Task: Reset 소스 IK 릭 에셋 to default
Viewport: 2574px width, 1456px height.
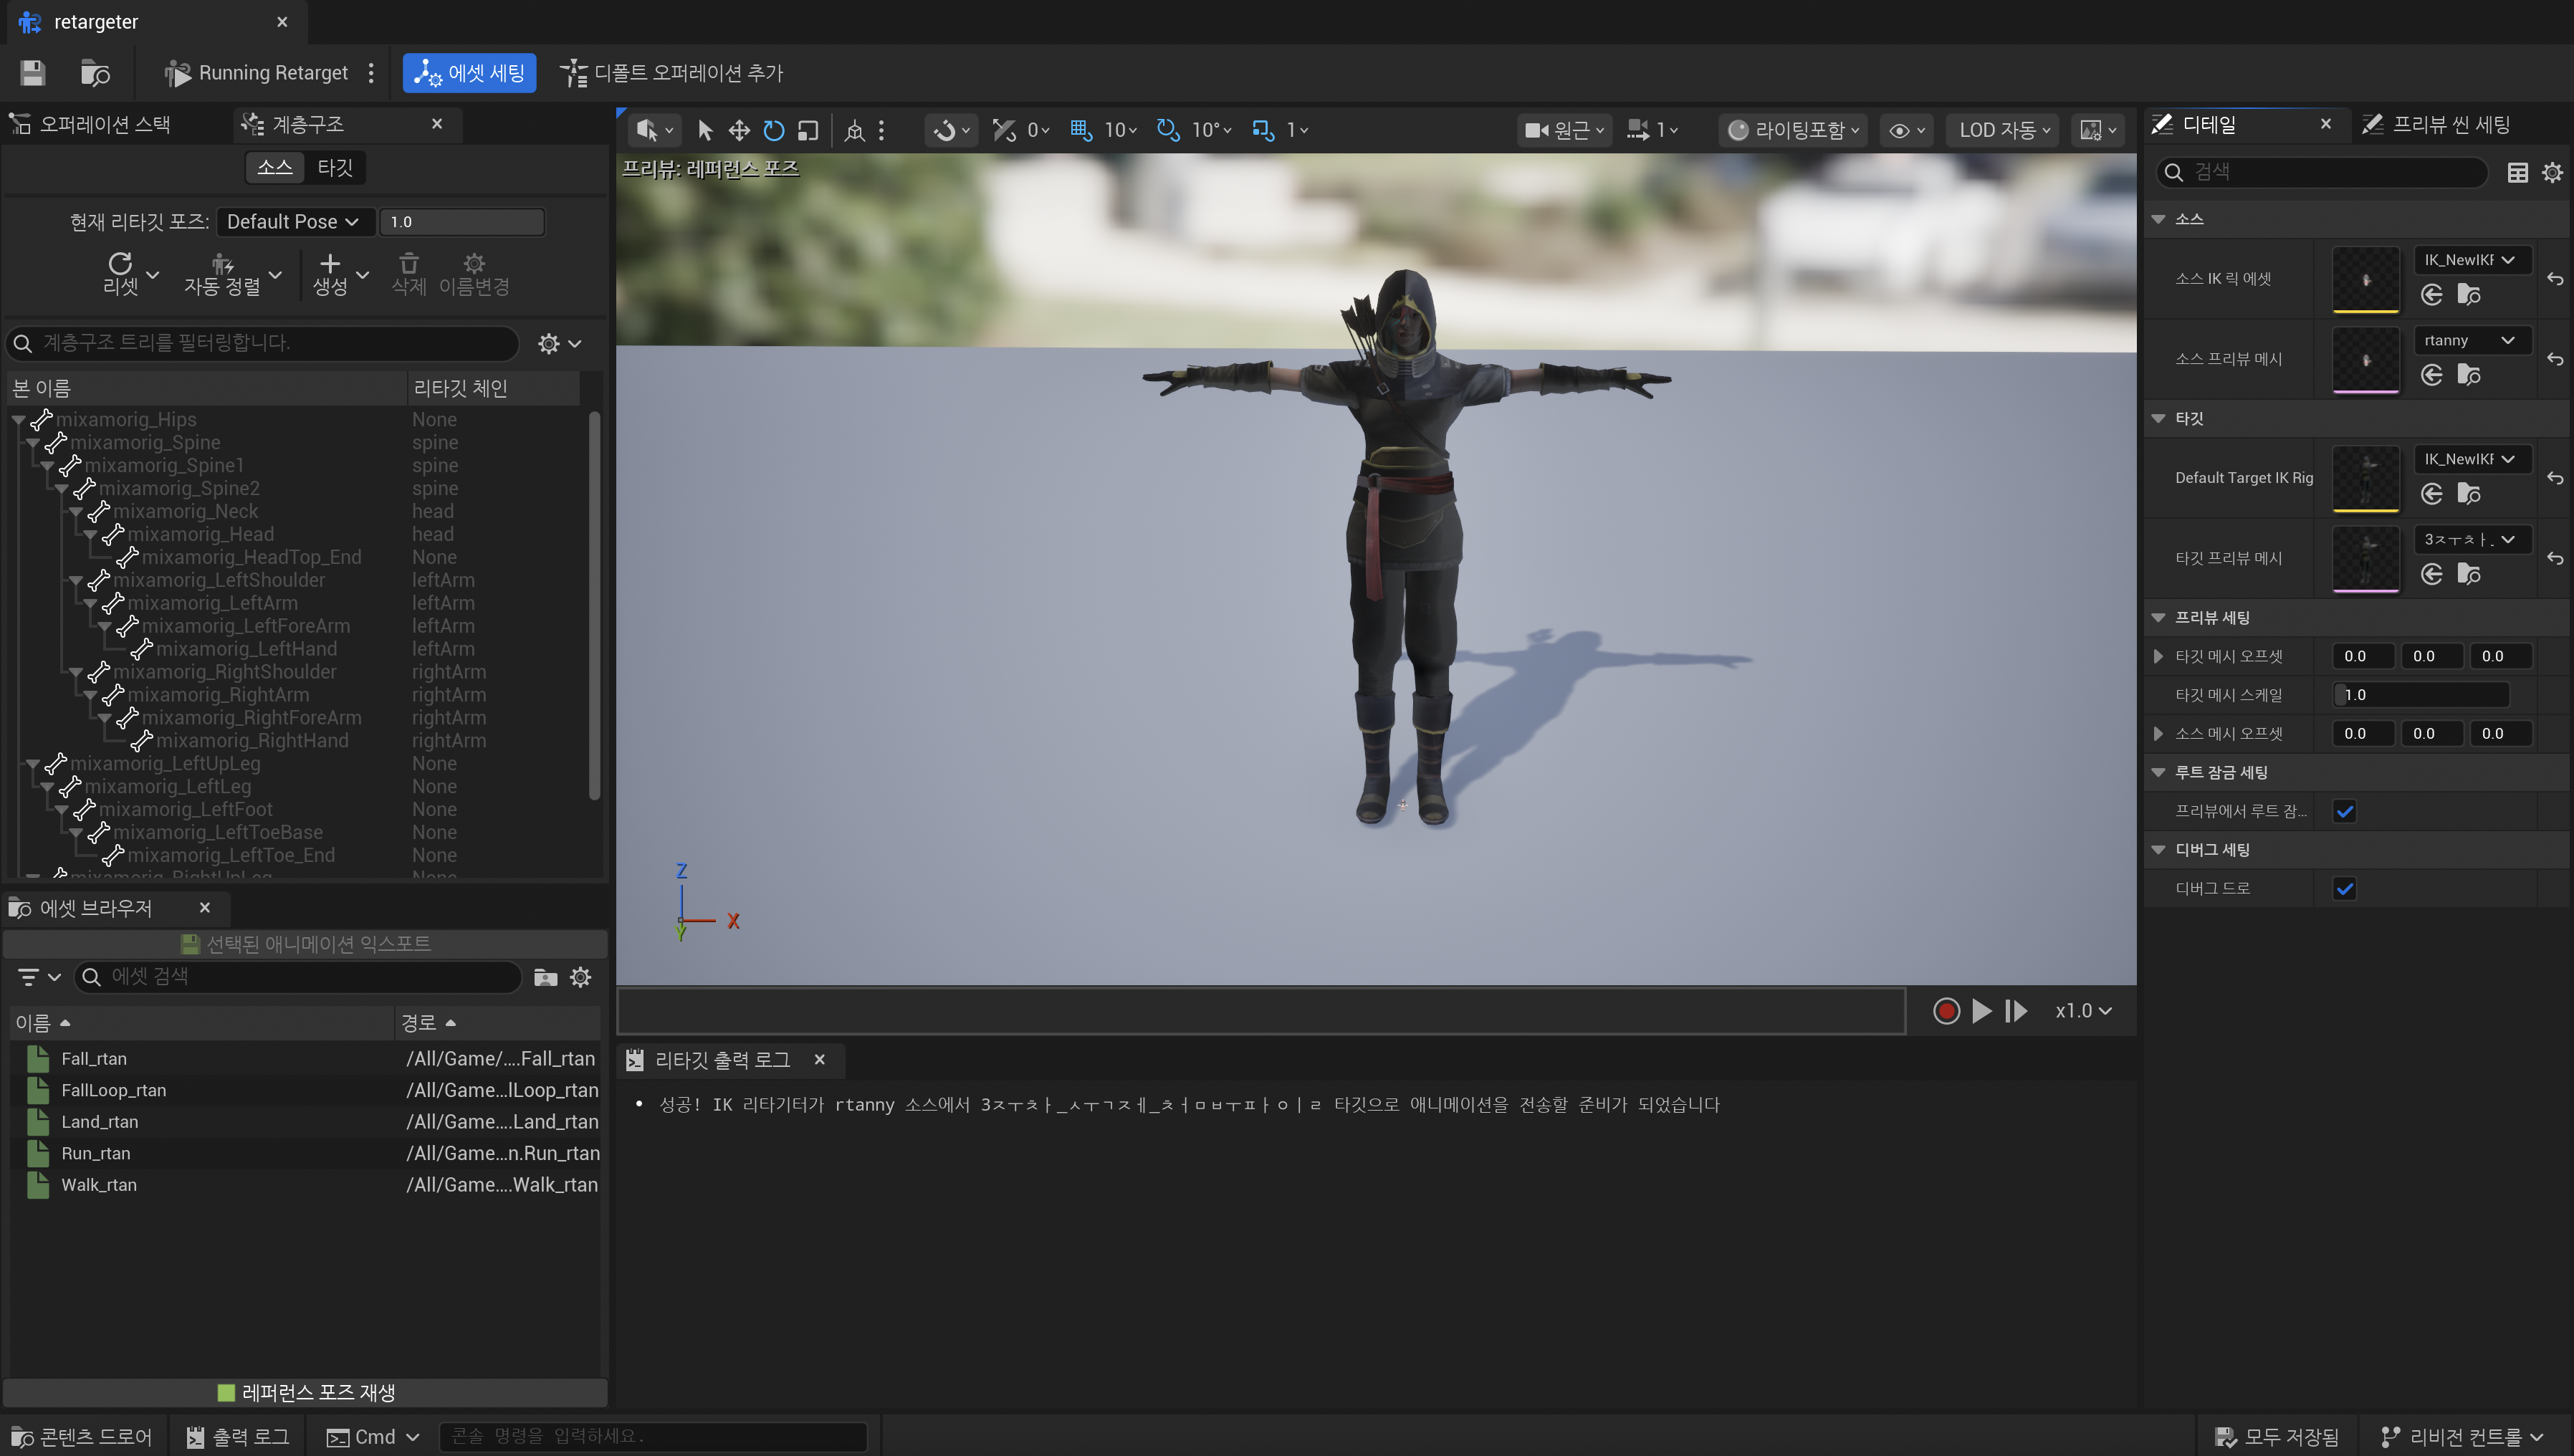Action: point(2555,279)
